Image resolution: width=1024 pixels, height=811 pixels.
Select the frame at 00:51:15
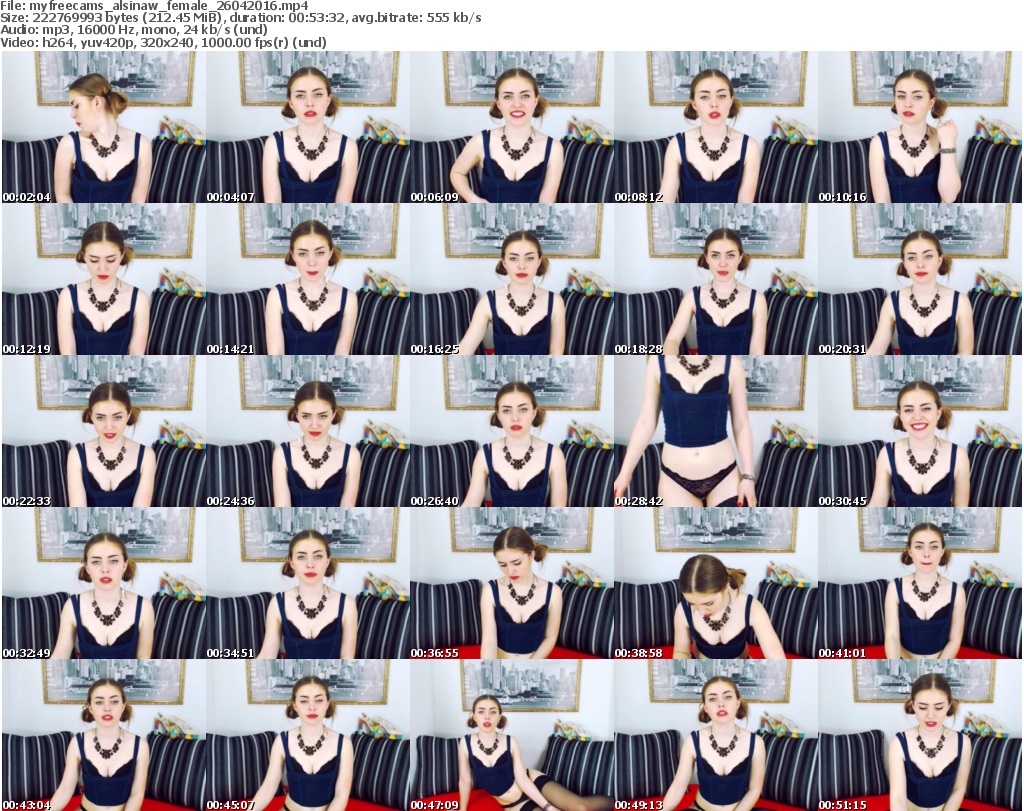[920, 735]
